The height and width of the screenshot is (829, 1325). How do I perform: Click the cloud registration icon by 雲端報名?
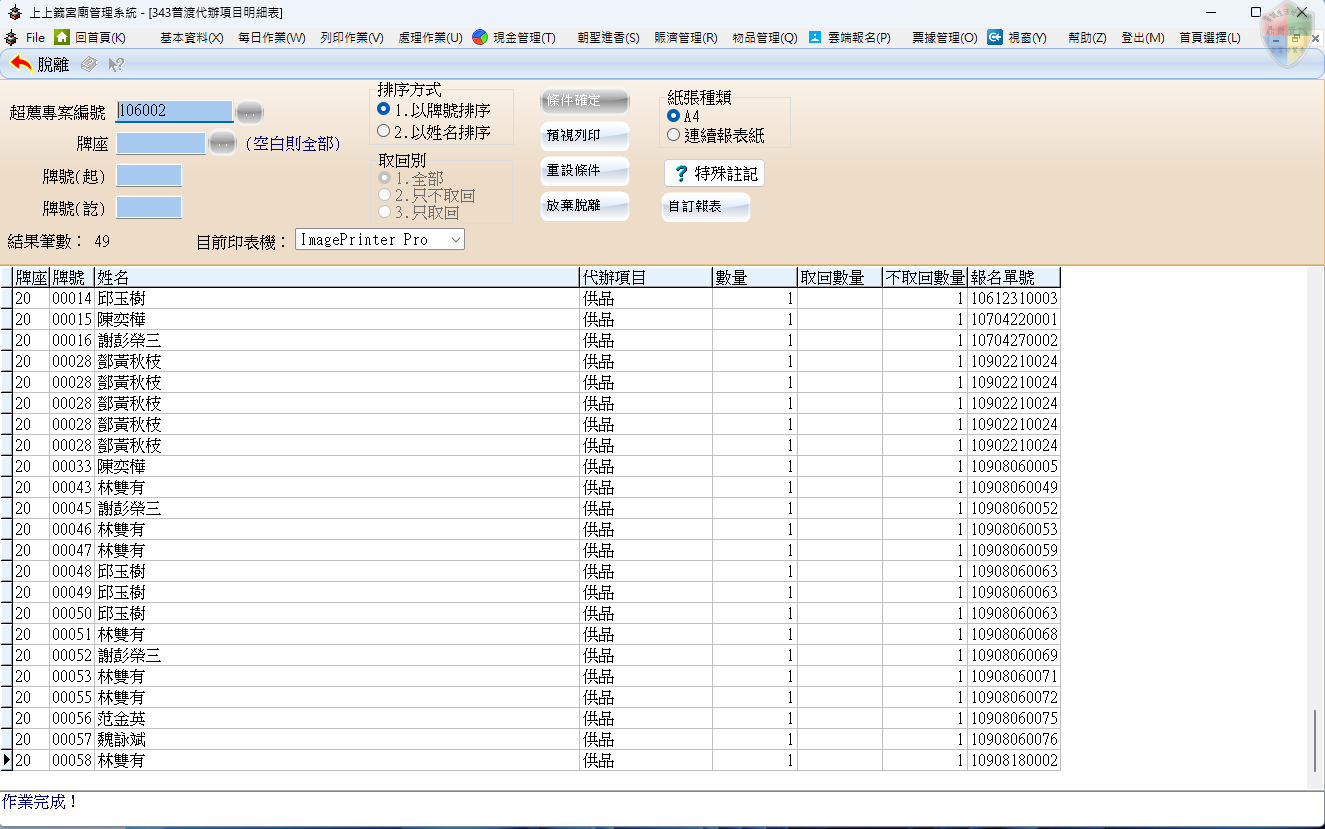[815, 37]
